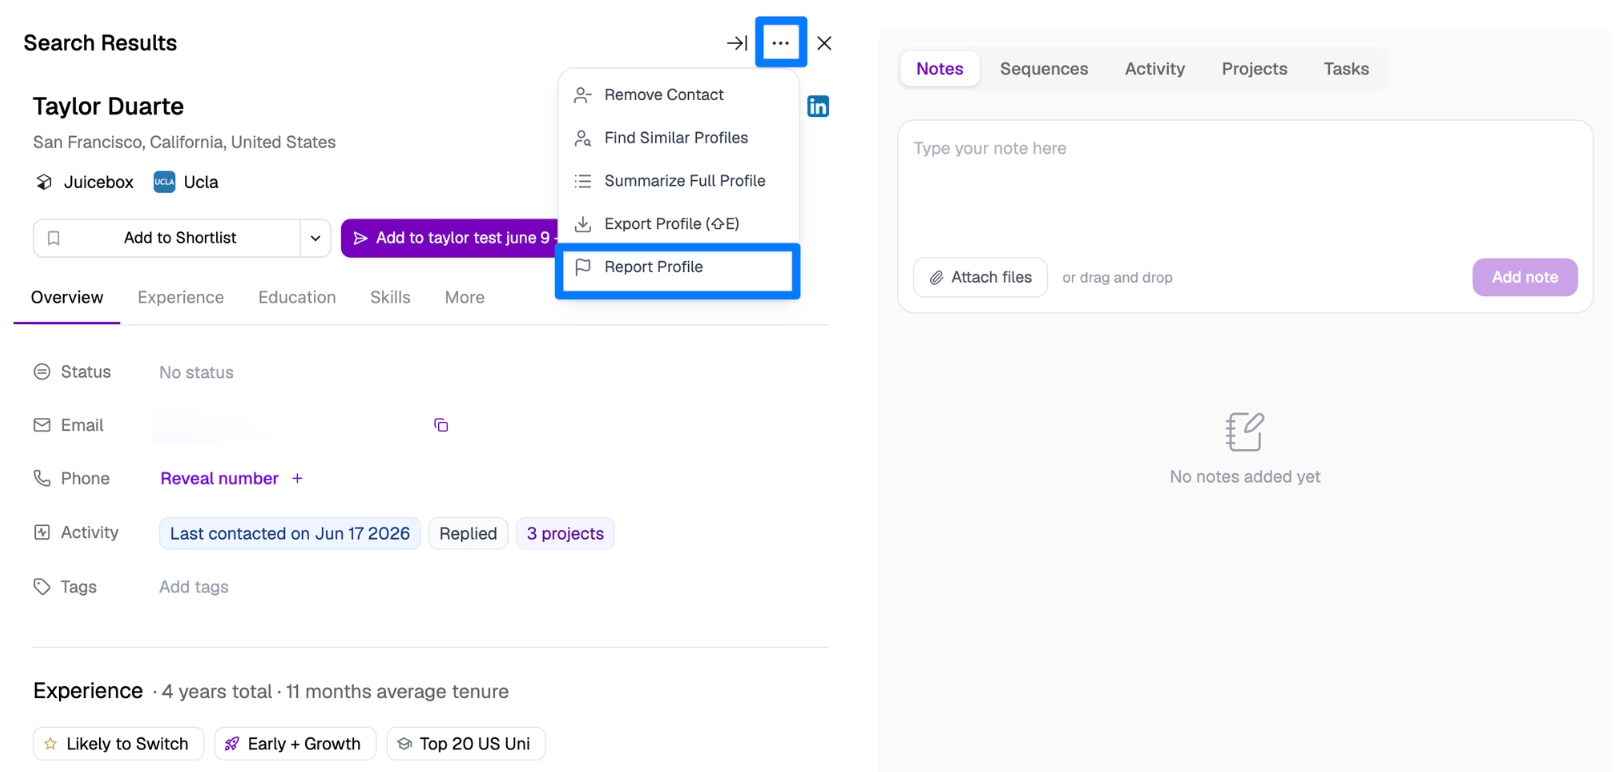The height and width of the screenshot is (772, 1620).
Task: Click the Status row icon
Action: pos(42,372)
